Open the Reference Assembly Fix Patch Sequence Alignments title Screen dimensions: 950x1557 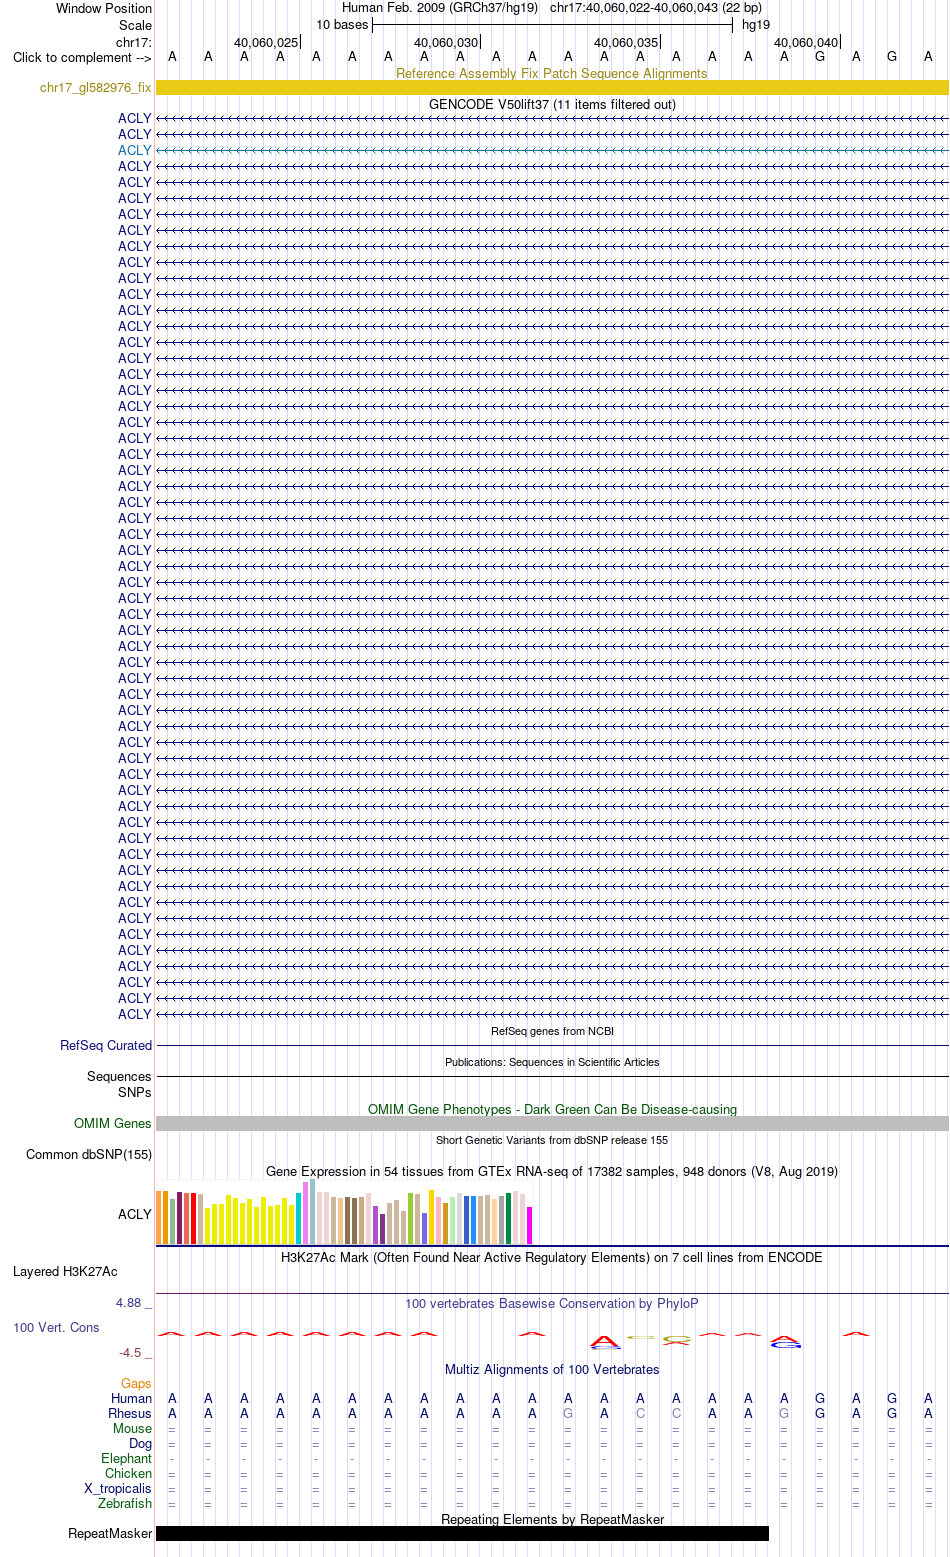click(552, 73)
